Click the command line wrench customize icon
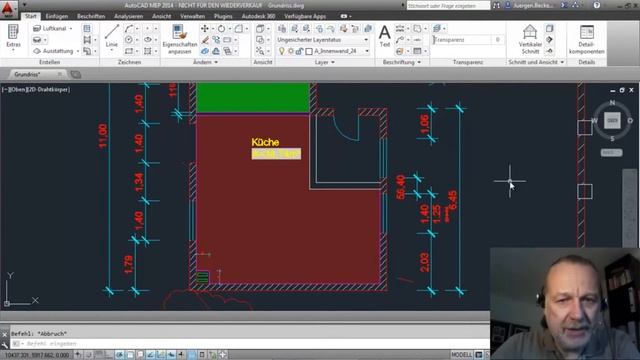This screenshot has width=640, height=360. [x=4, y=344]
